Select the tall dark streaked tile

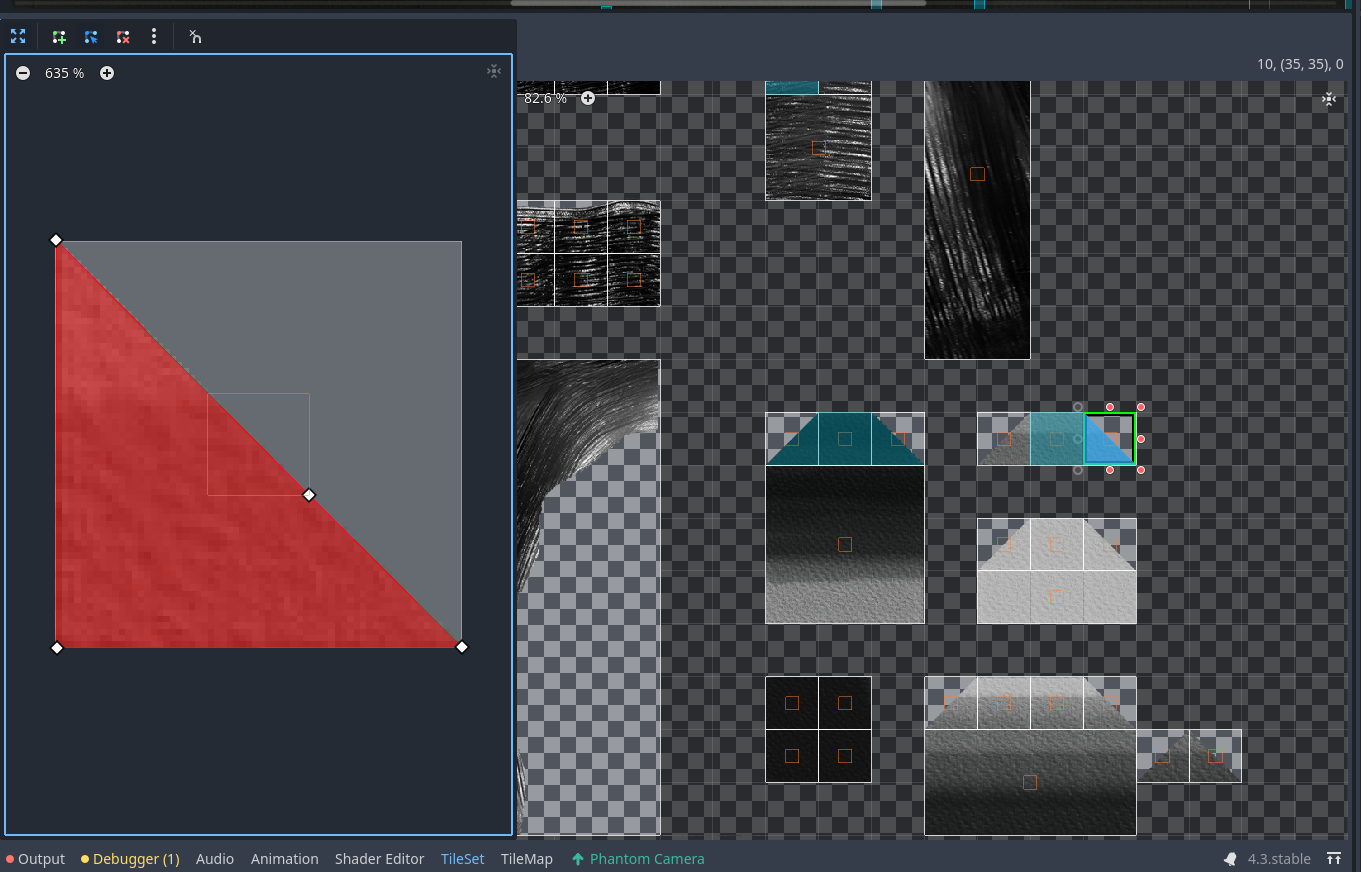click(x=977, y=219)
